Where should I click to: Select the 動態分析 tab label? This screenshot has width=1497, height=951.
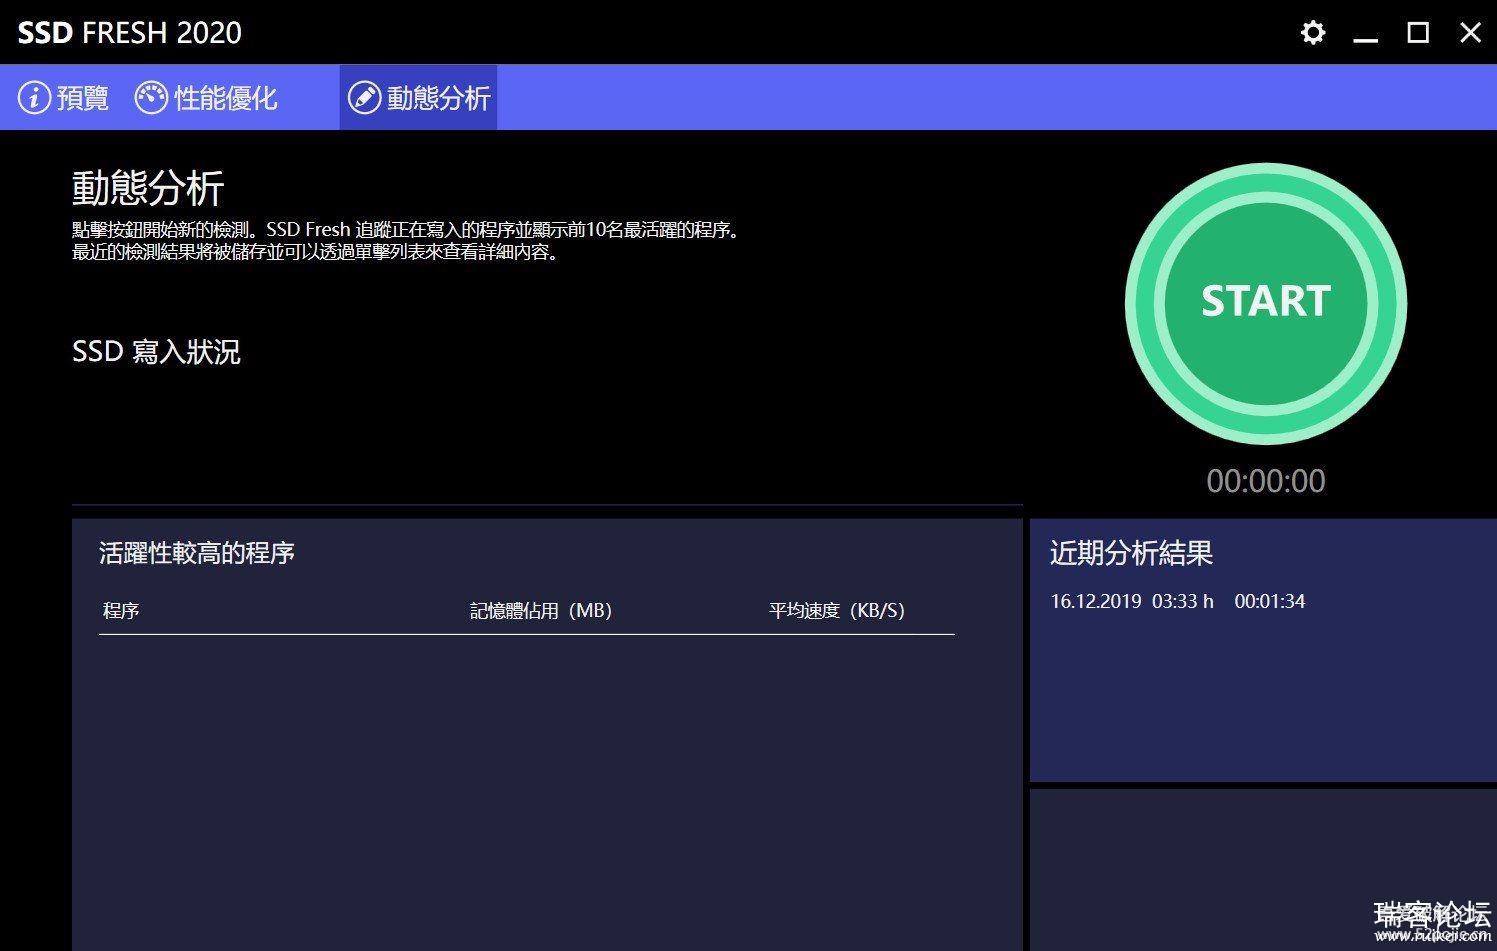tap(438, 98)
